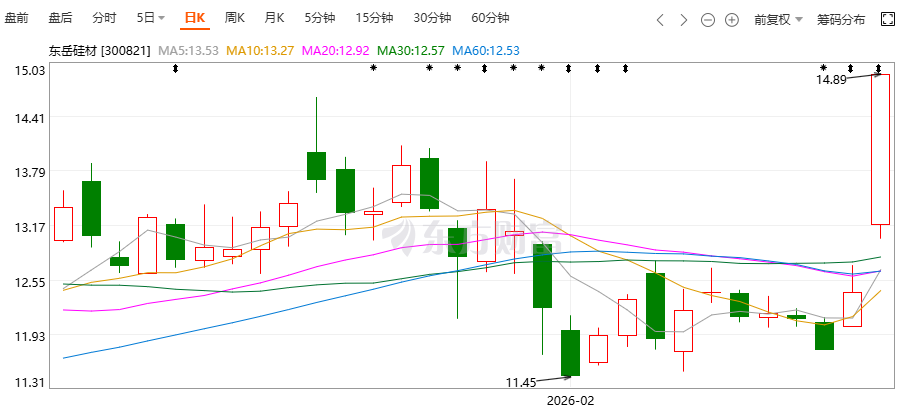
Task: Select the 60分钟 interval tab
Action: (490, 18)
